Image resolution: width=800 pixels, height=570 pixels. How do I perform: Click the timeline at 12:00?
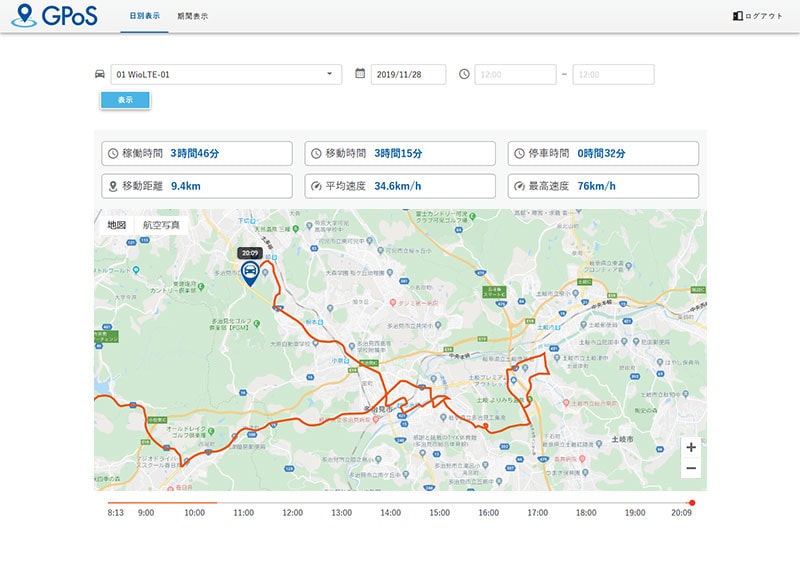click(292, 513)
